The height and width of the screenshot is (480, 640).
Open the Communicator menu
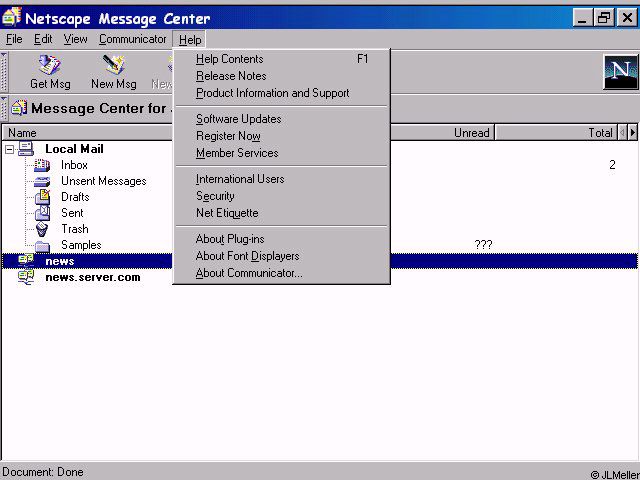(133, 39)
